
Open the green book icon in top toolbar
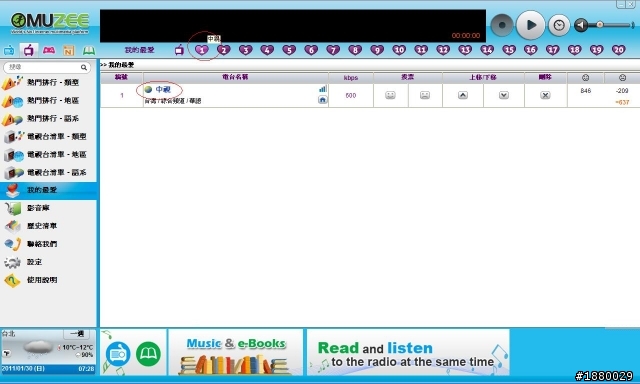89,51
